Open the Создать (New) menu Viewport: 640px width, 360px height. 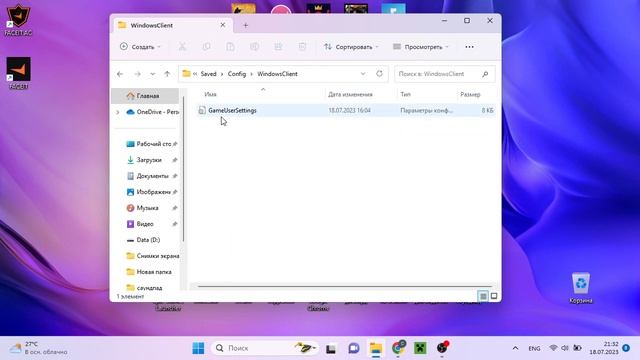[x=140, y=47]
